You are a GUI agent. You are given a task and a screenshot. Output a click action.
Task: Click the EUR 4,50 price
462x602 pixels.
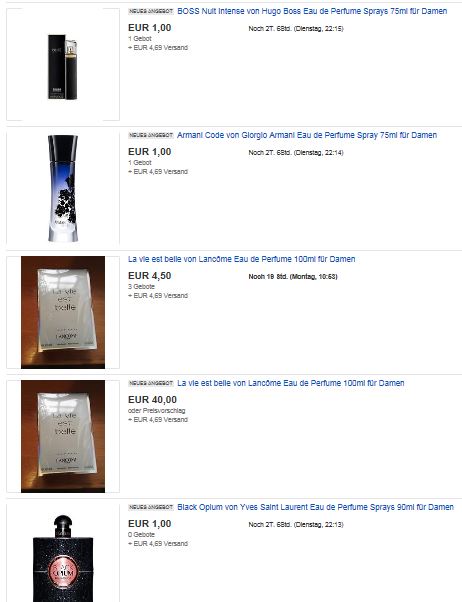click(149, 276)
